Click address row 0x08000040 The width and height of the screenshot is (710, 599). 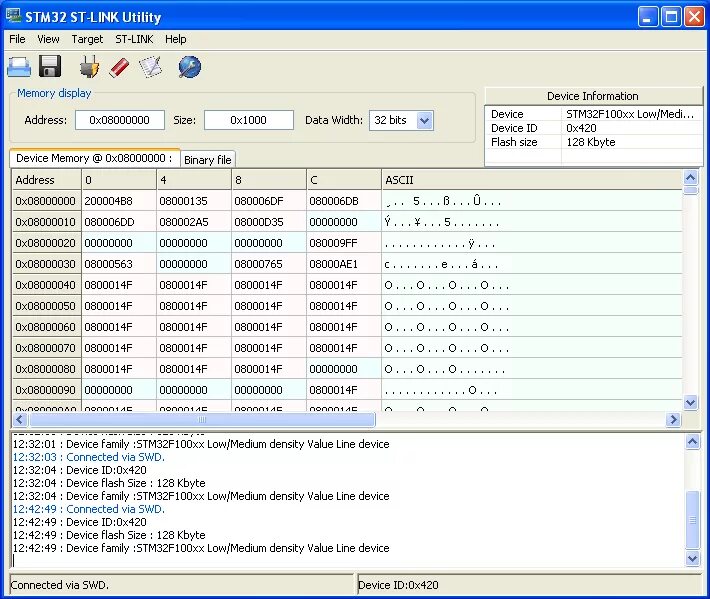pos(45,285)
